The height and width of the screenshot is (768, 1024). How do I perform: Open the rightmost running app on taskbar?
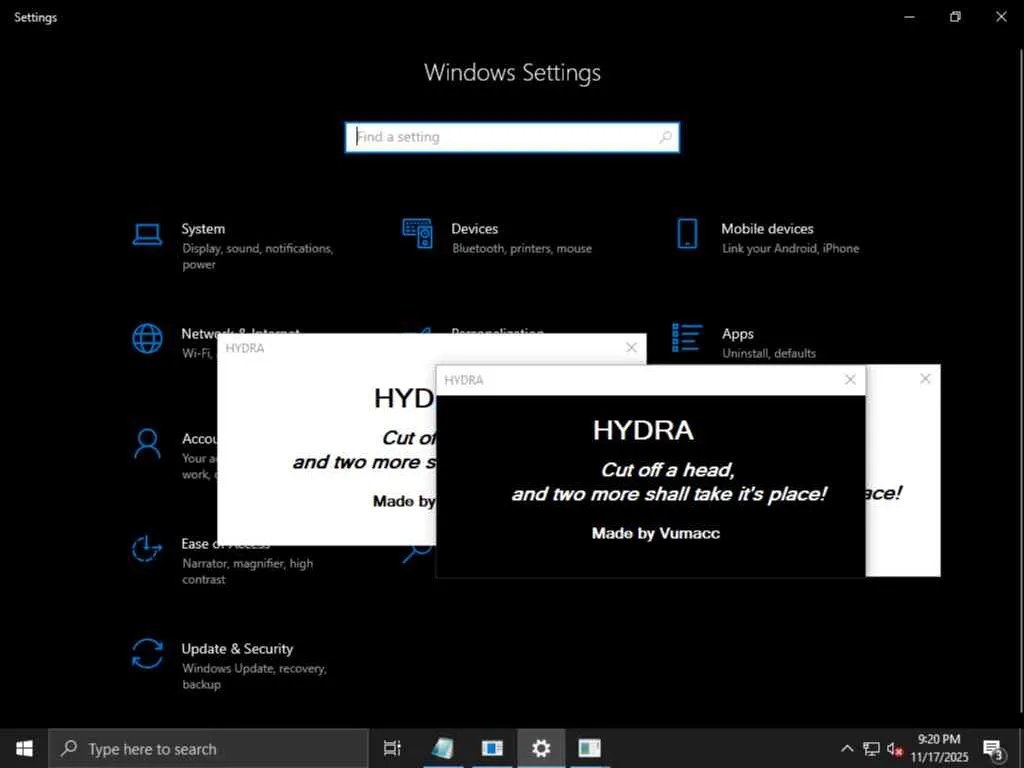(x=590, y=748)
